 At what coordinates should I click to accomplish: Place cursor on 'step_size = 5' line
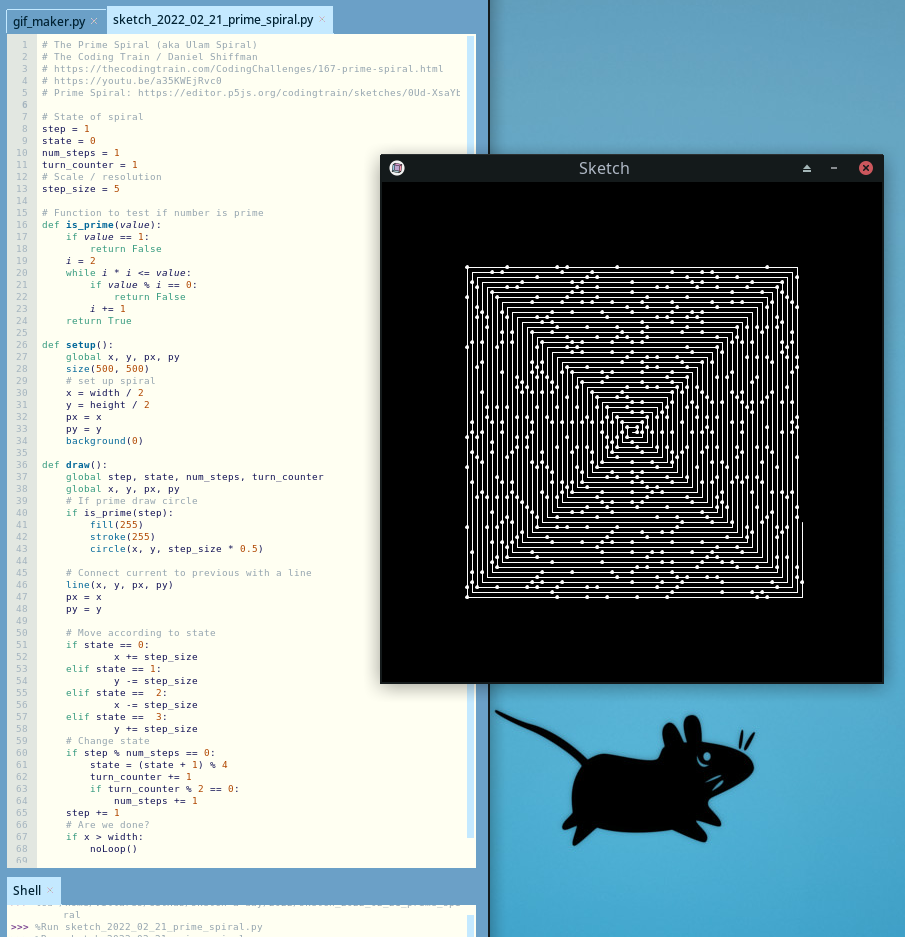(81, 189)
